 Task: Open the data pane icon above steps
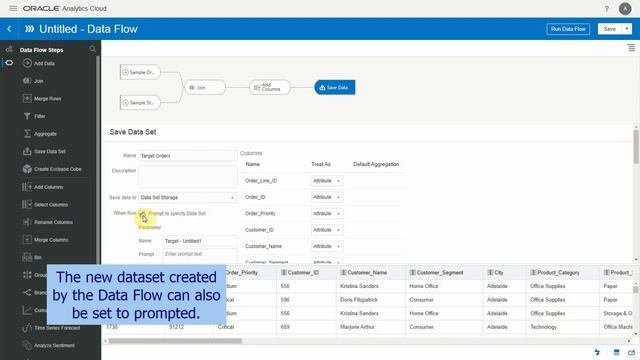point(9,49)
